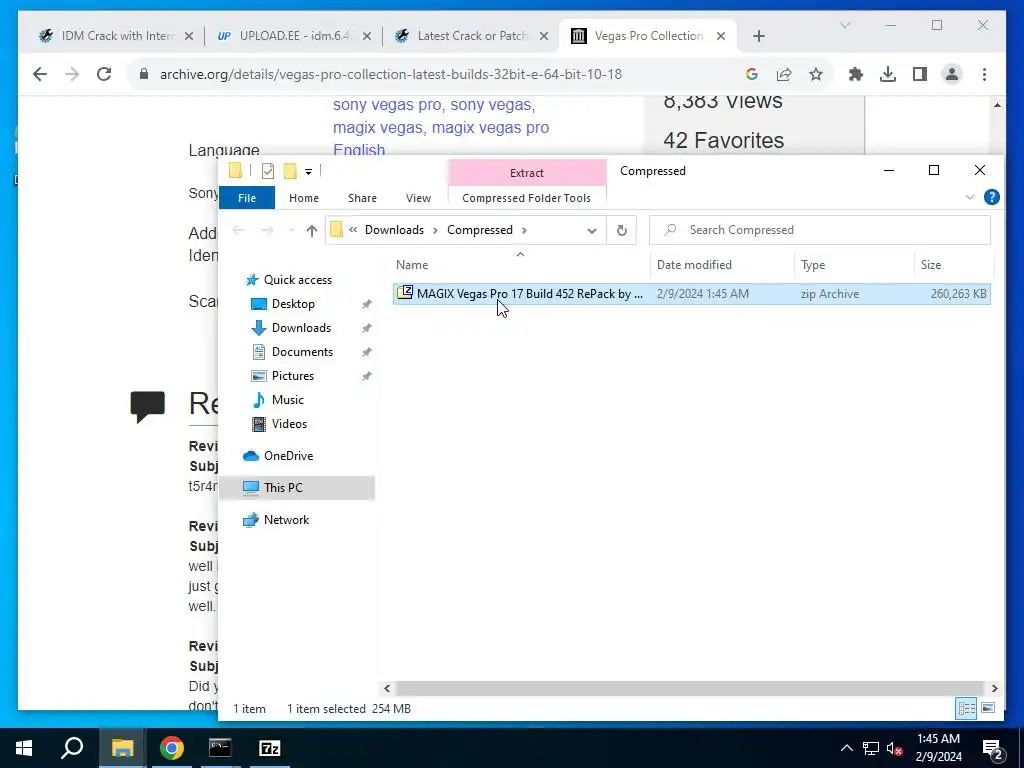Open OneDrive in navigation pane

point(288,456)
